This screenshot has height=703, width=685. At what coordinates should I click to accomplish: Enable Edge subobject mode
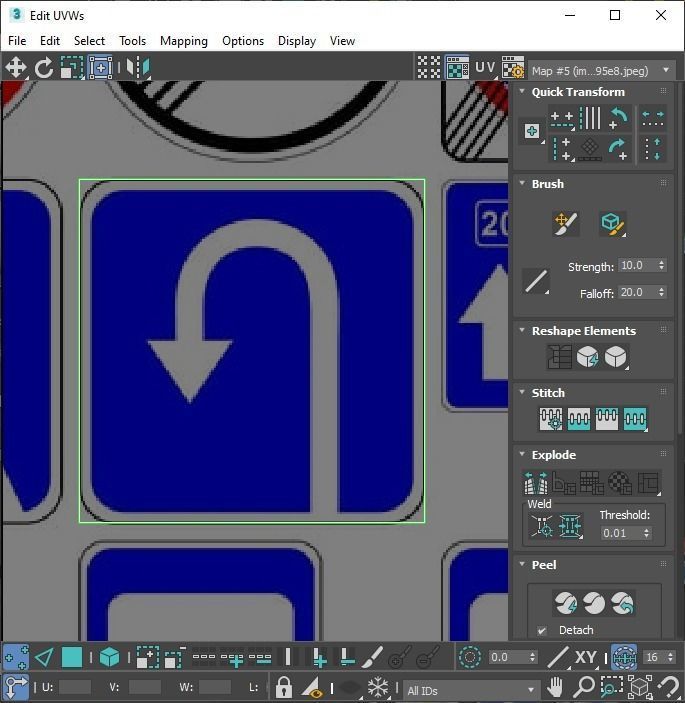(44, 657)
